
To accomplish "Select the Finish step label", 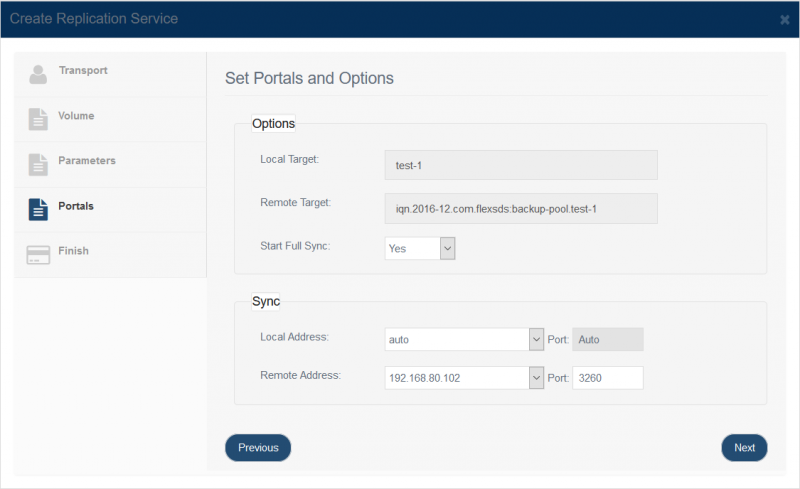I will [x=73, y=251].
